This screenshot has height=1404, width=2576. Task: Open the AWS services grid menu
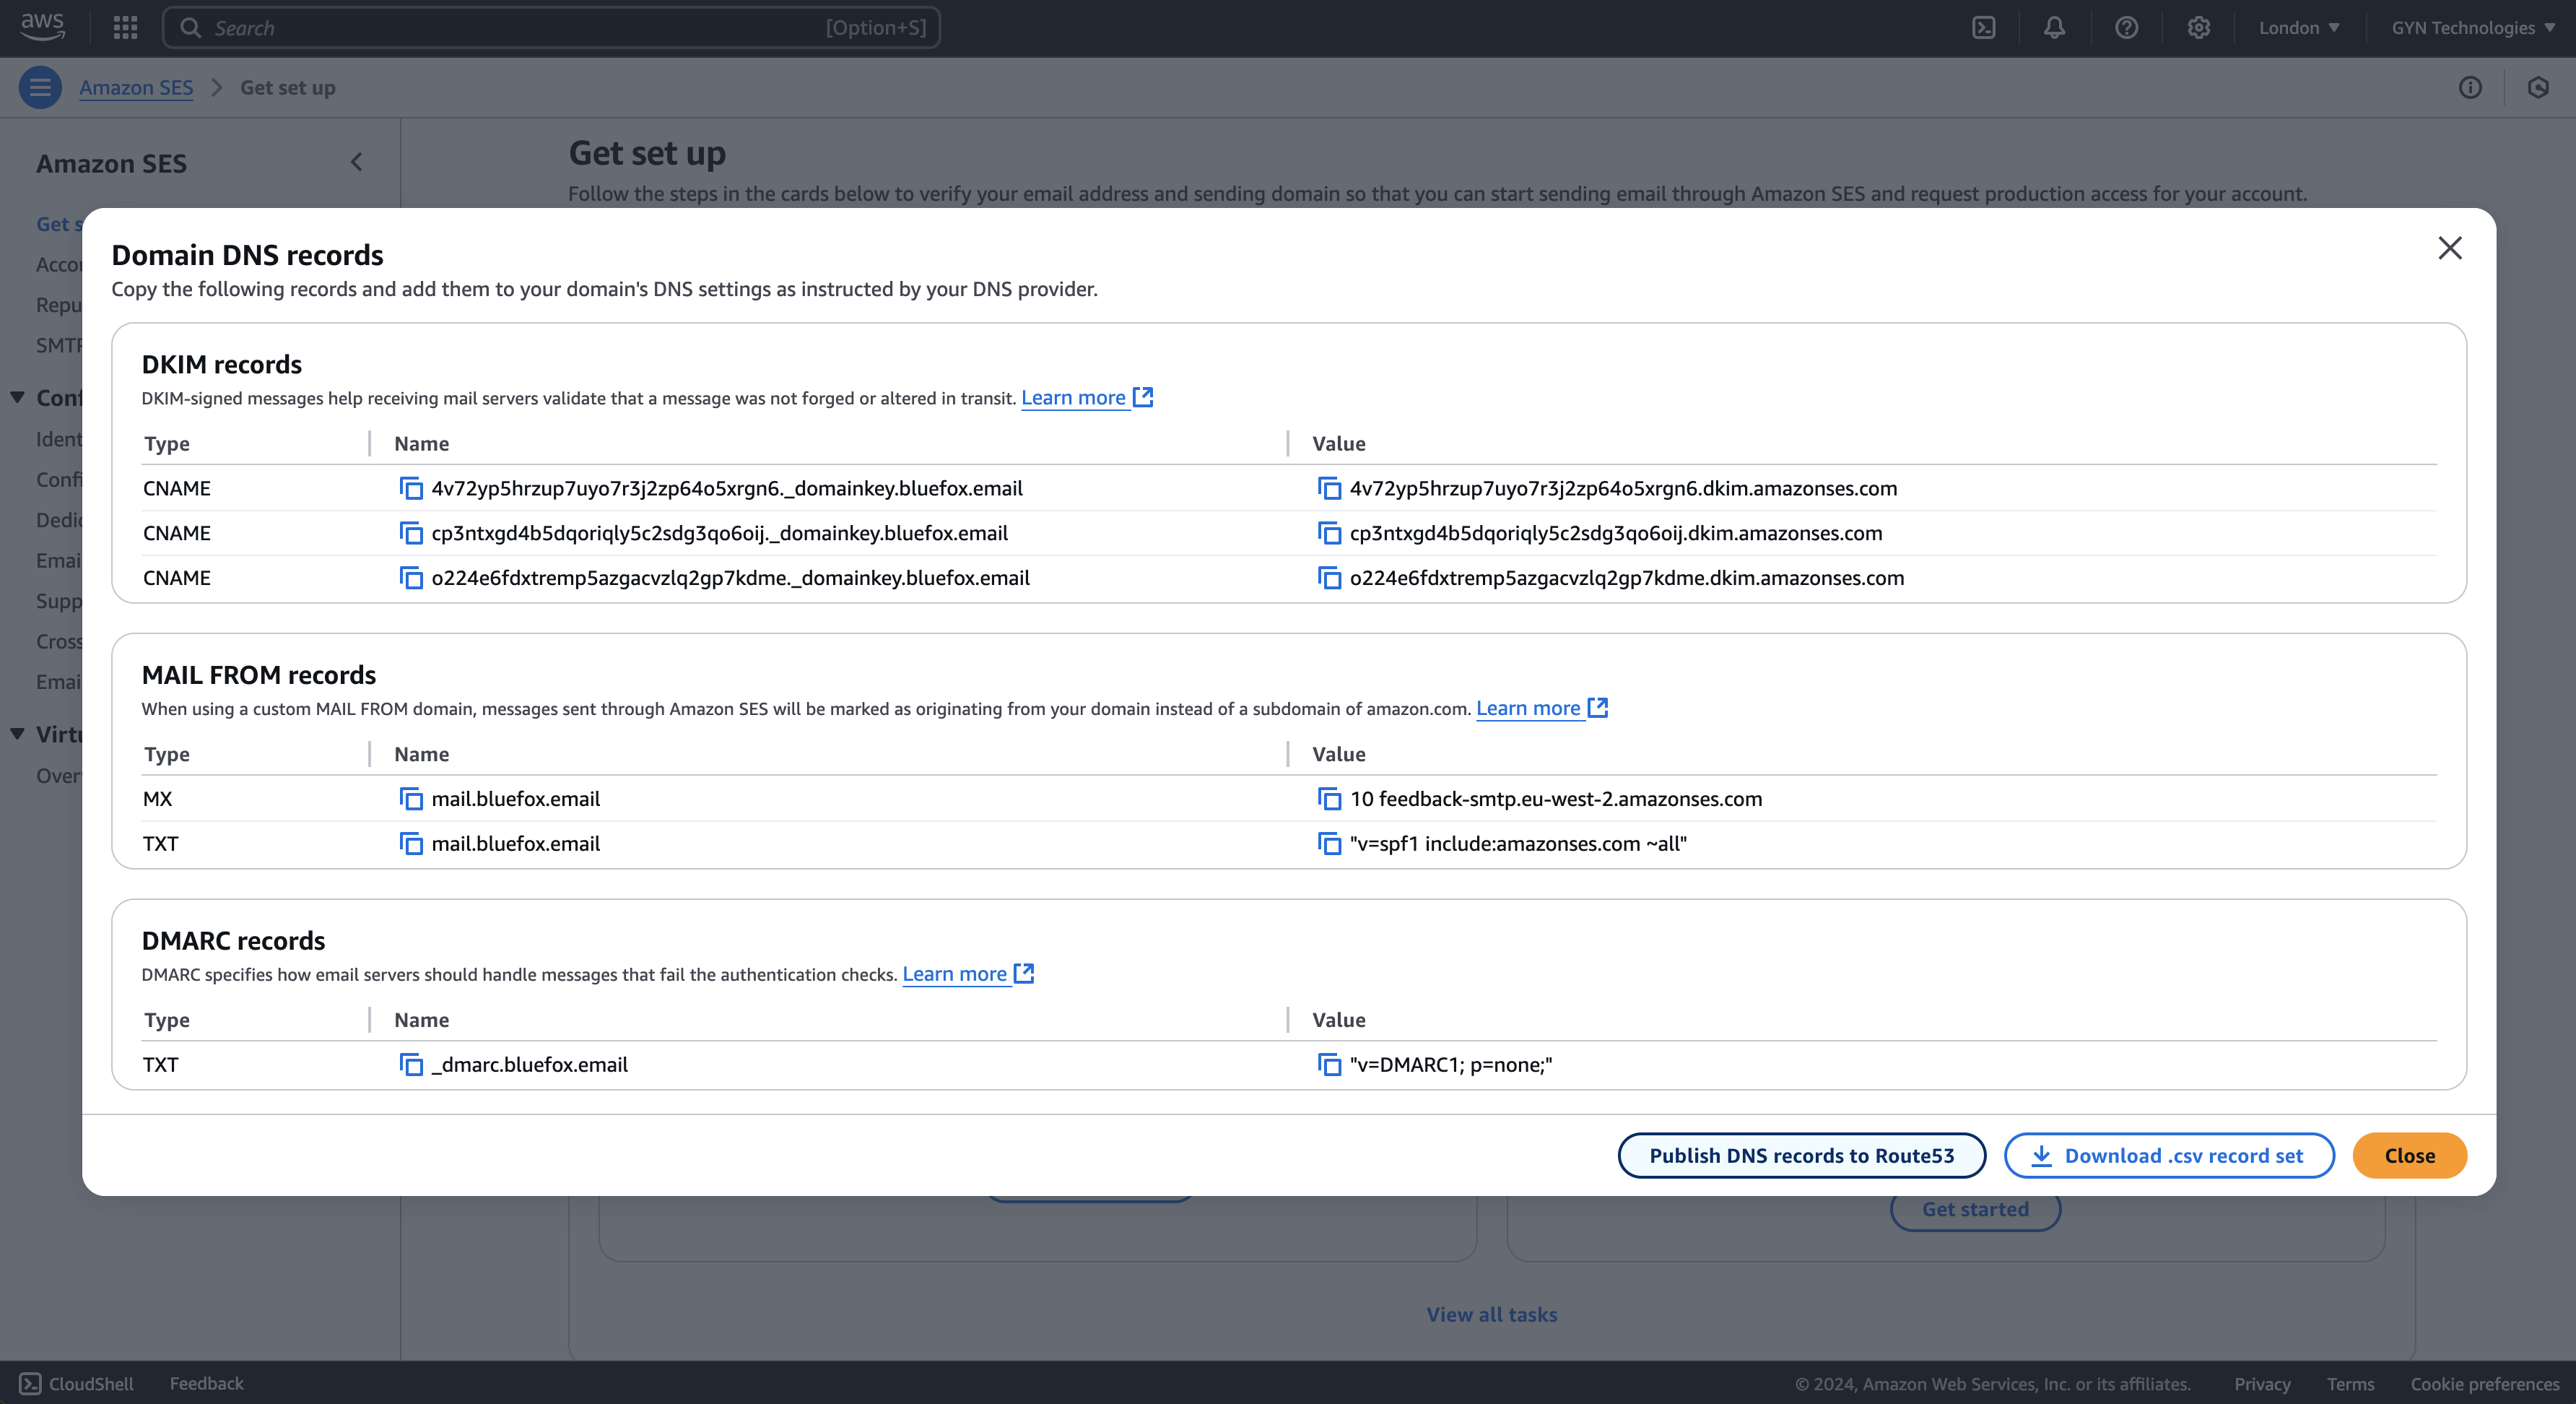(125, 28)
